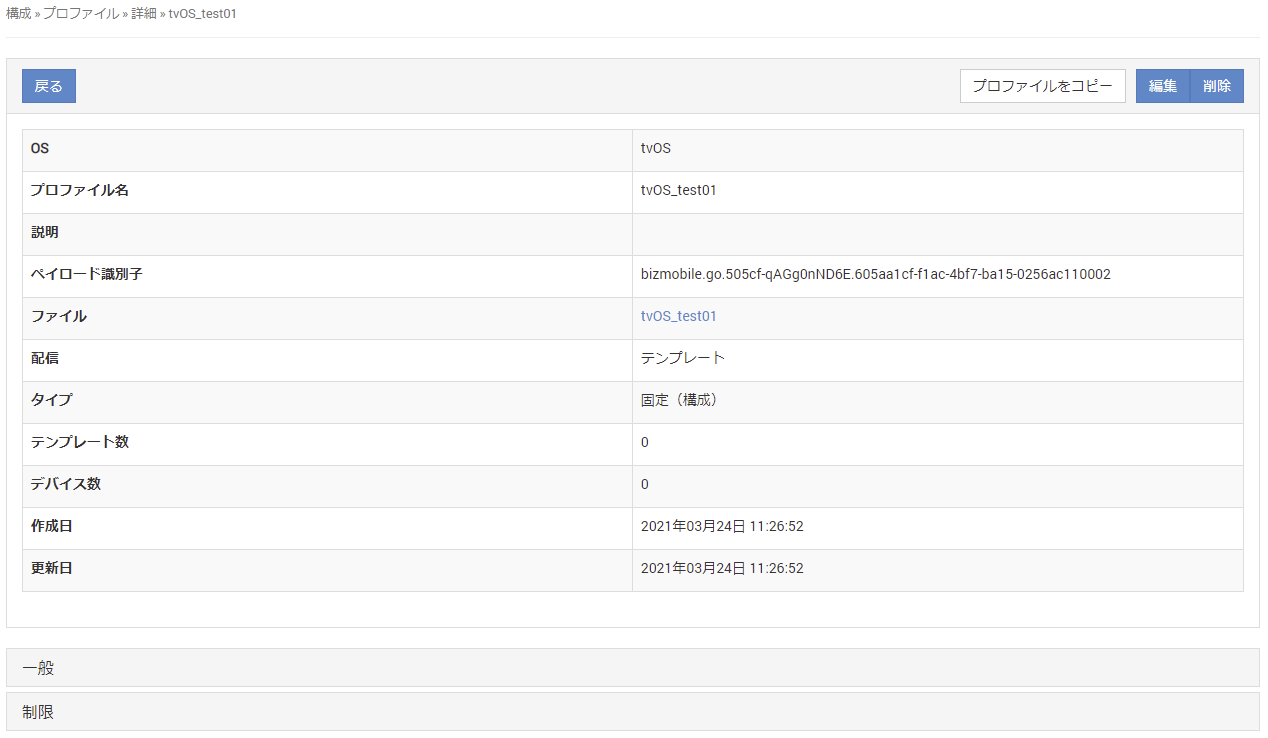The width and height of the screenshot is (1268, 738).
Task: Click the payload identifier value text
Action: tap(875, 274)
